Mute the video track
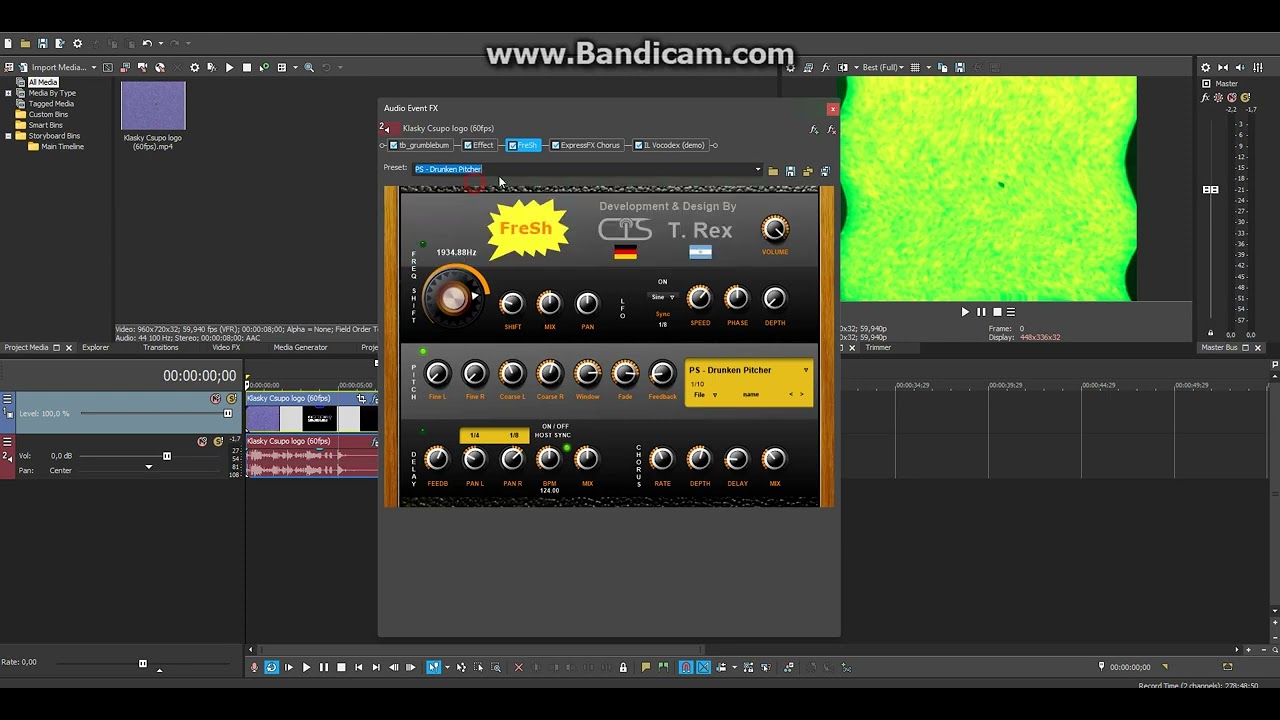The image size is (1280, 720). coord(215,399)
